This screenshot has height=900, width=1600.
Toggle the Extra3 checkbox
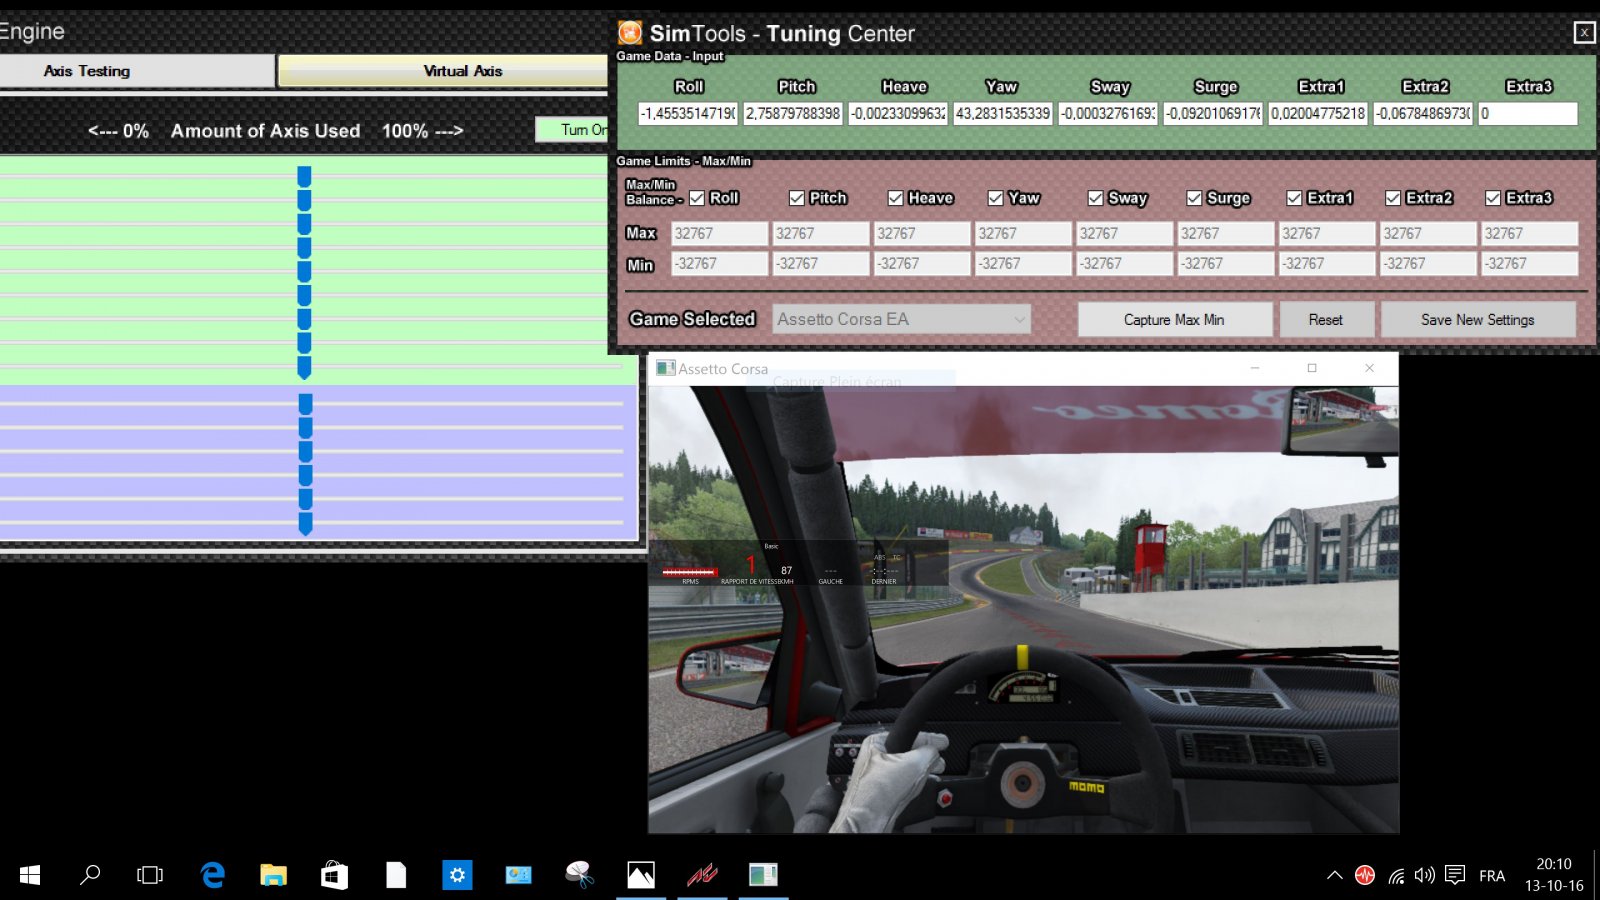click(1493, 198)
